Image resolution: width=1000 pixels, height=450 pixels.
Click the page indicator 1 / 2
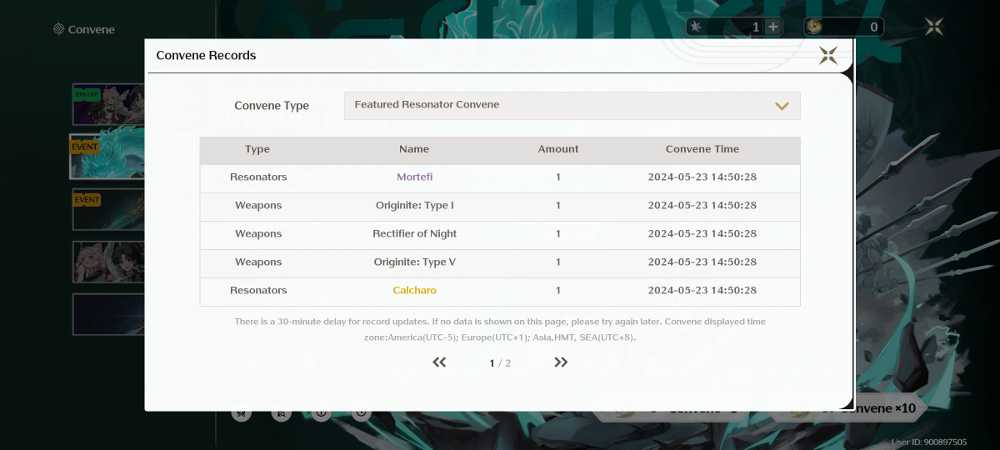tap(500, 363)
